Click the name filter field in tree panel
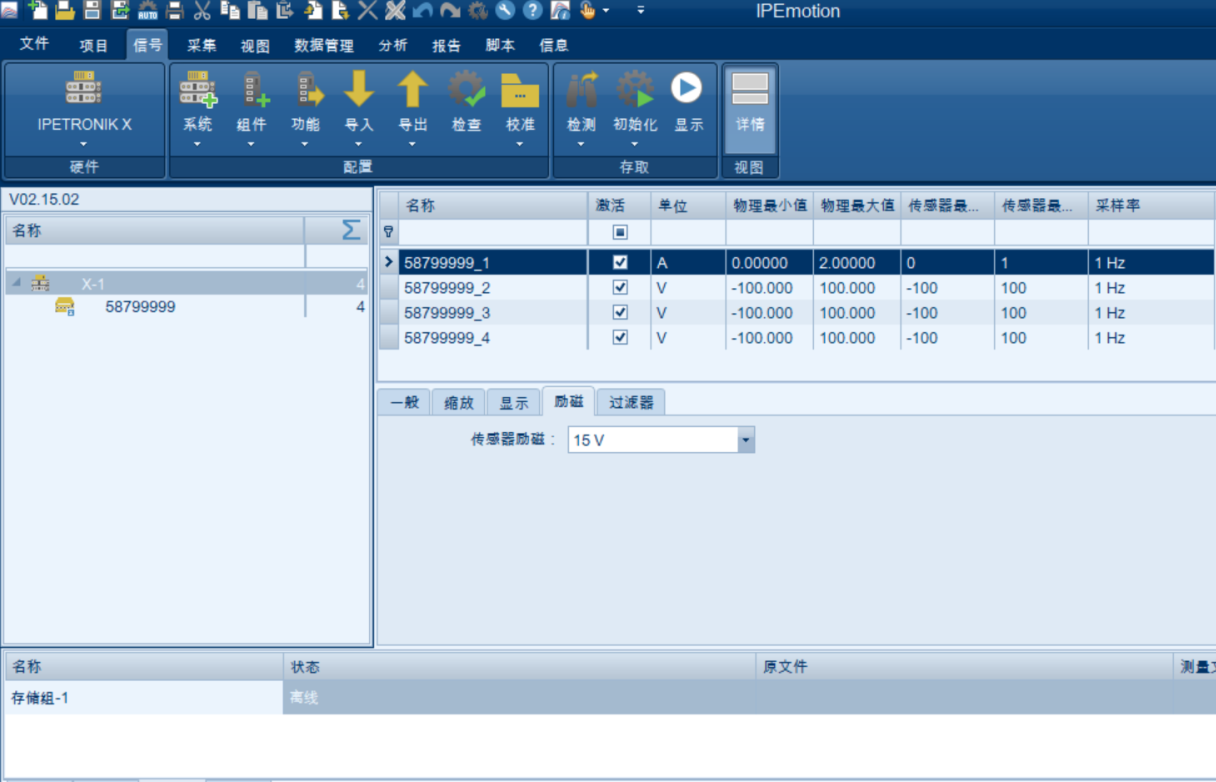The width and height of the screenshot is (1216, 782). pyautogui.click(x=155, y=256)
